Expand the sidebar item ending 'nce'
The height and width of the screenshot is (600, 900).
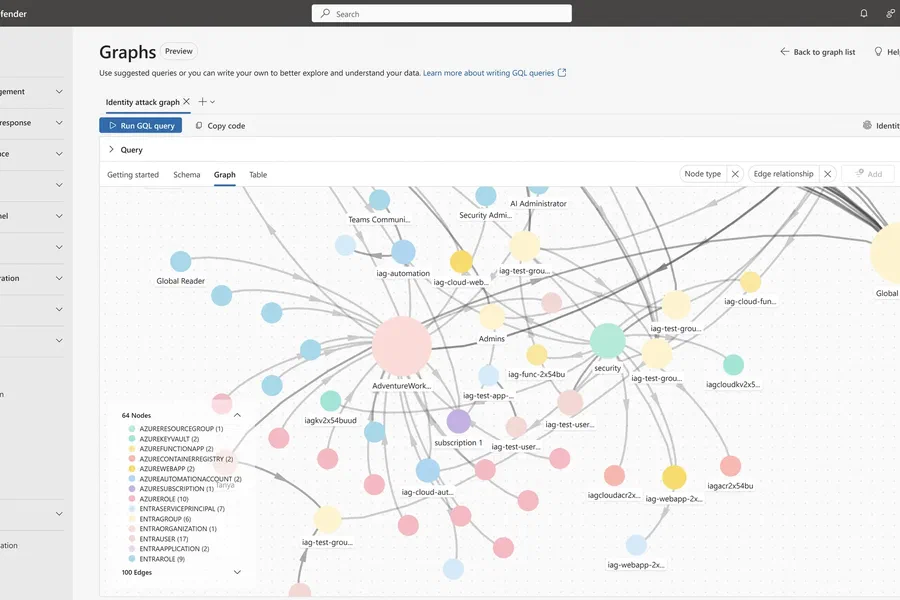tap(59, 153)
